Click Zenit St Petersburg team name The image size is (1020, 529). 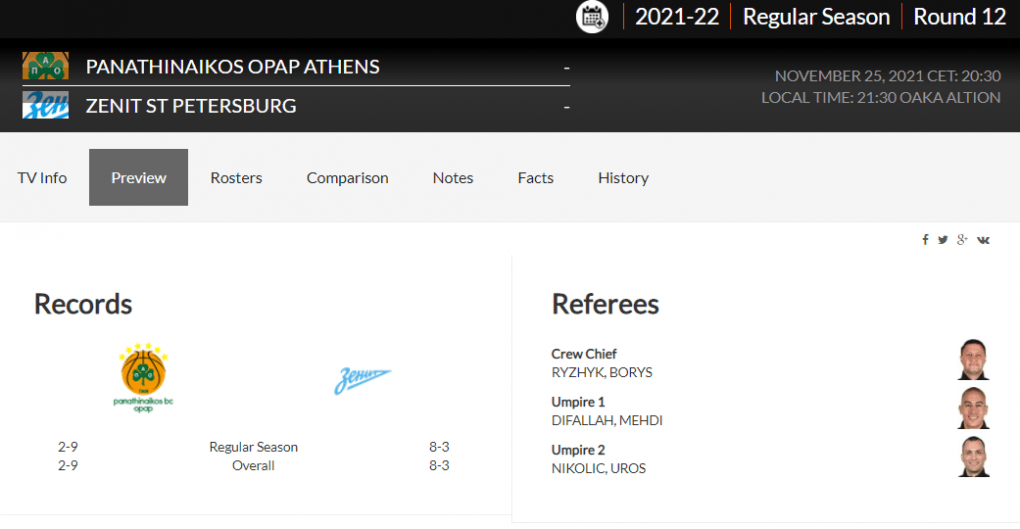(191, 106)
